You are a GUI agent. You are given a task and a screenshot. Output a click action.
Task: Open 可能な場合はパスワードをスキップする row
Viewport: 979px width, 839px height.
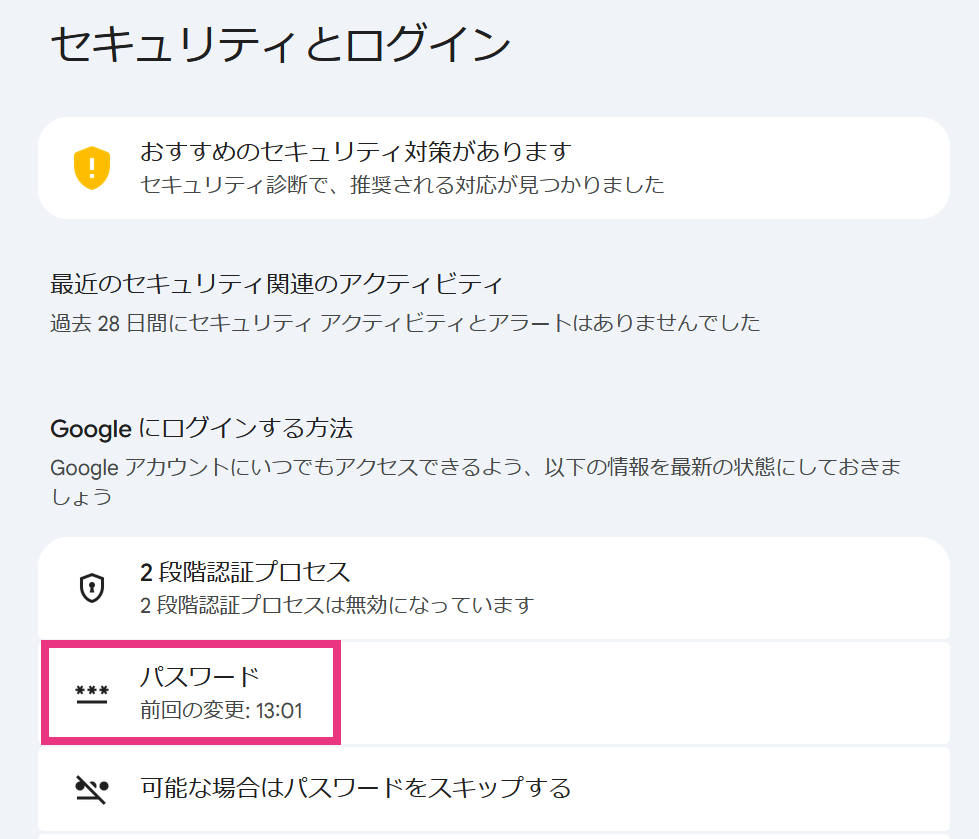click(494, 789)
